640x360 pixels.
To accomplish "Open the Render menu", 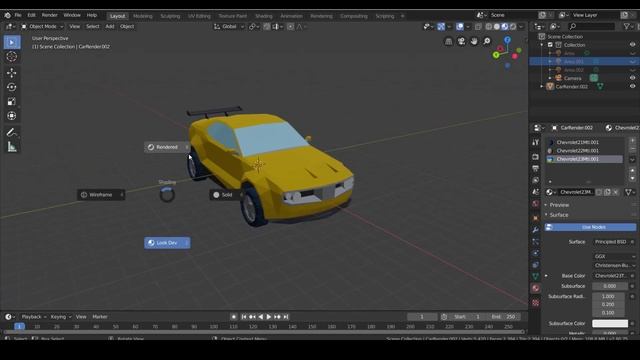I will (50, 15).
